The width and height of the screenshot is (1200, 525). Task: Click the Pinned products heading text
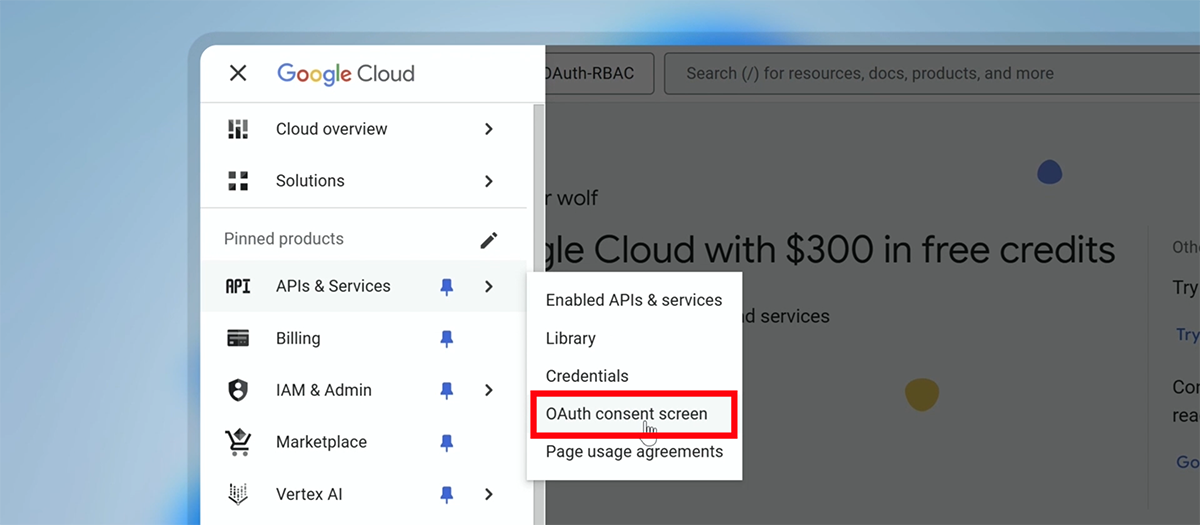coord(284,239)
